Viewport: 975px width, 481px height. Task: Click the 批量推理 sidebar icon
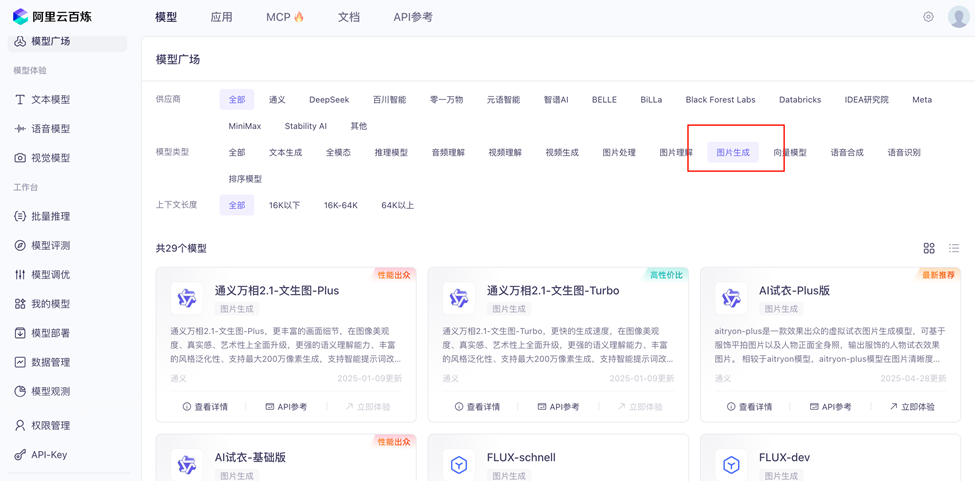[x=20, y=216]
